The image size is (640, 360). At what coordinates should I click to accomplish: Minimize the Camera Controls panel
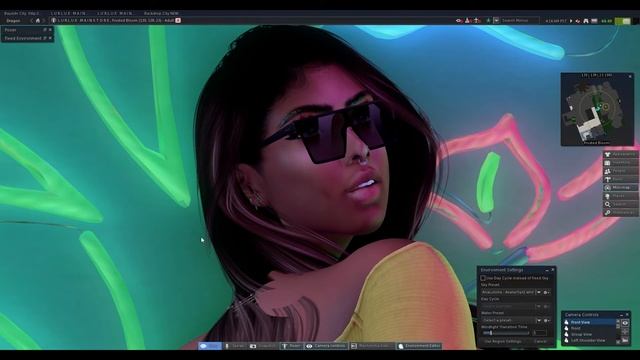[x=622, y=315]
